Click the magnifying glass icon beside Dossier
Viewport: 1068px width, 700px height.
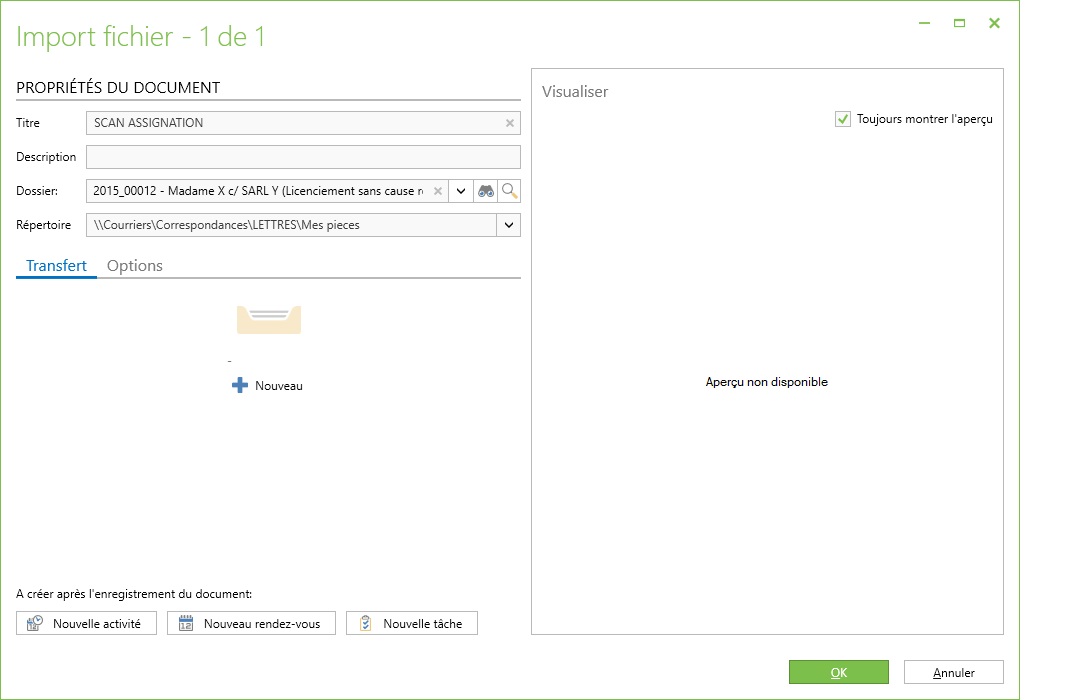point(510,191)
